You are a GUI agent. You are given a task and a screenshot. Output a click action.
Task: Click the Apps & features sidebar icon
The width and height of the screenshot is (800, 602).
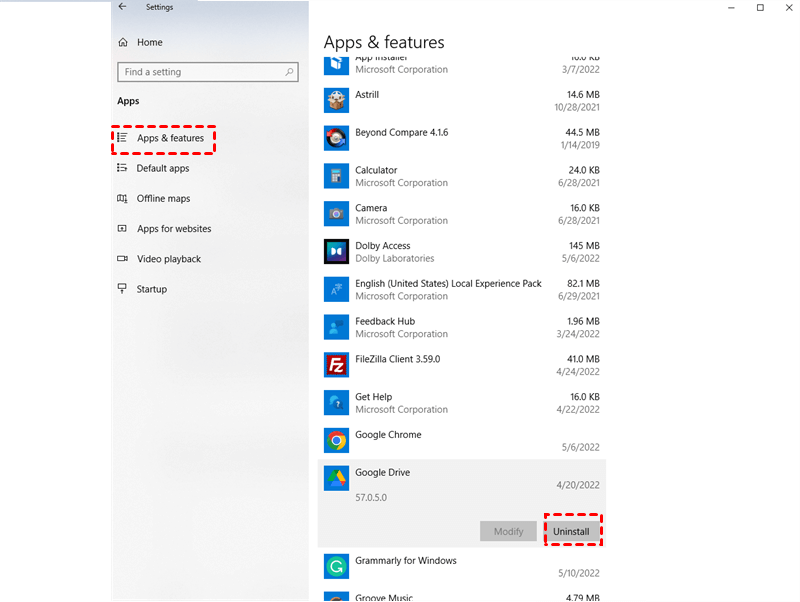point(122,138)
